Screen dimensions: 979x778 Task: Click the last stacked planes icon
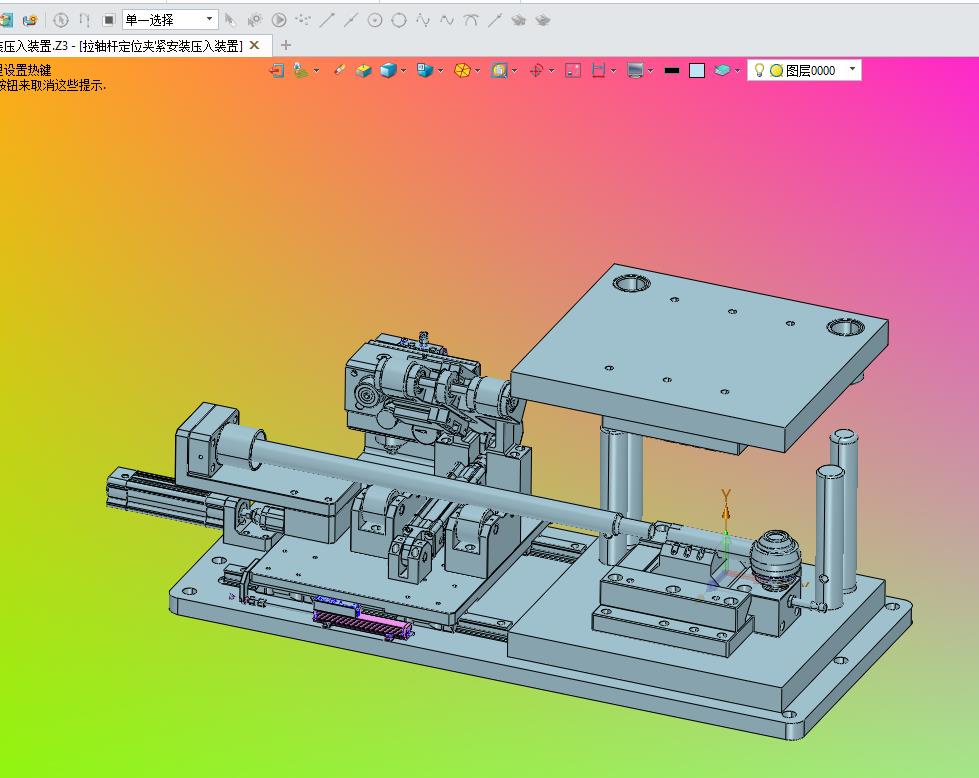point(543,21)
